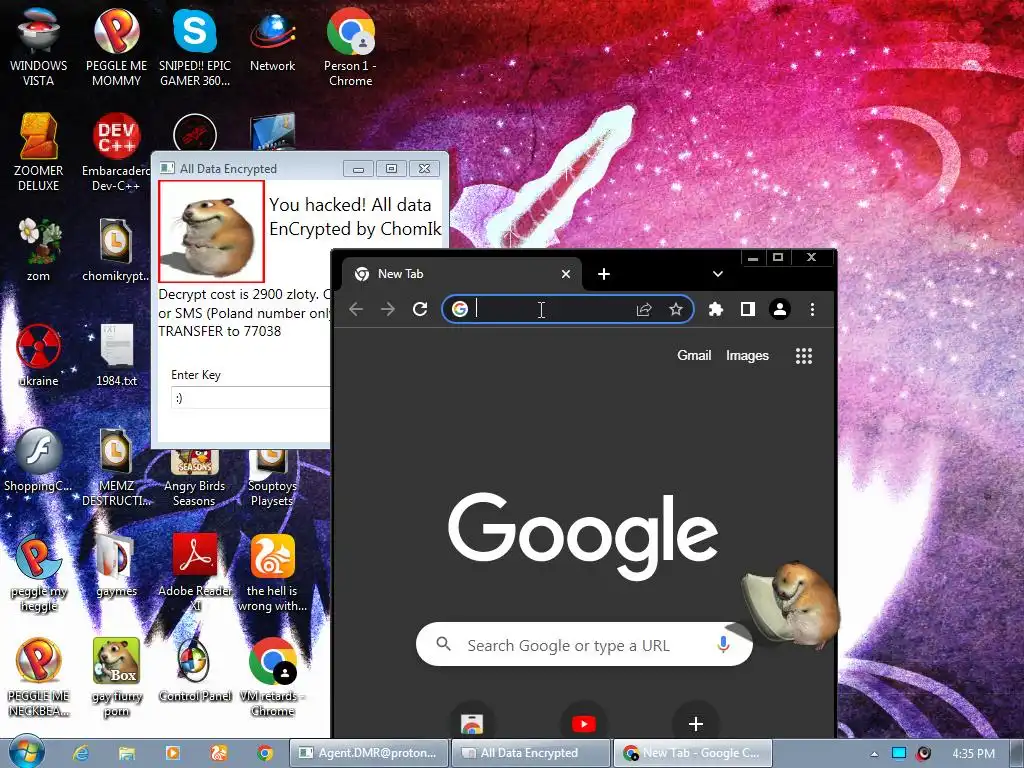Screen dimensions: 1024x768
Task: Switch to New Tab - Google Chrome taskbar button
Action: tap(692, 753)
